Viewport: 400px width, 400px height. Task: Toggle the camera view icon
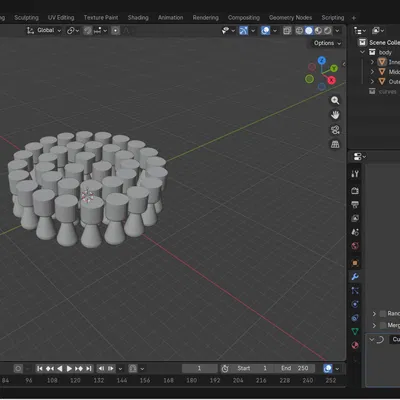pos(335,130)
